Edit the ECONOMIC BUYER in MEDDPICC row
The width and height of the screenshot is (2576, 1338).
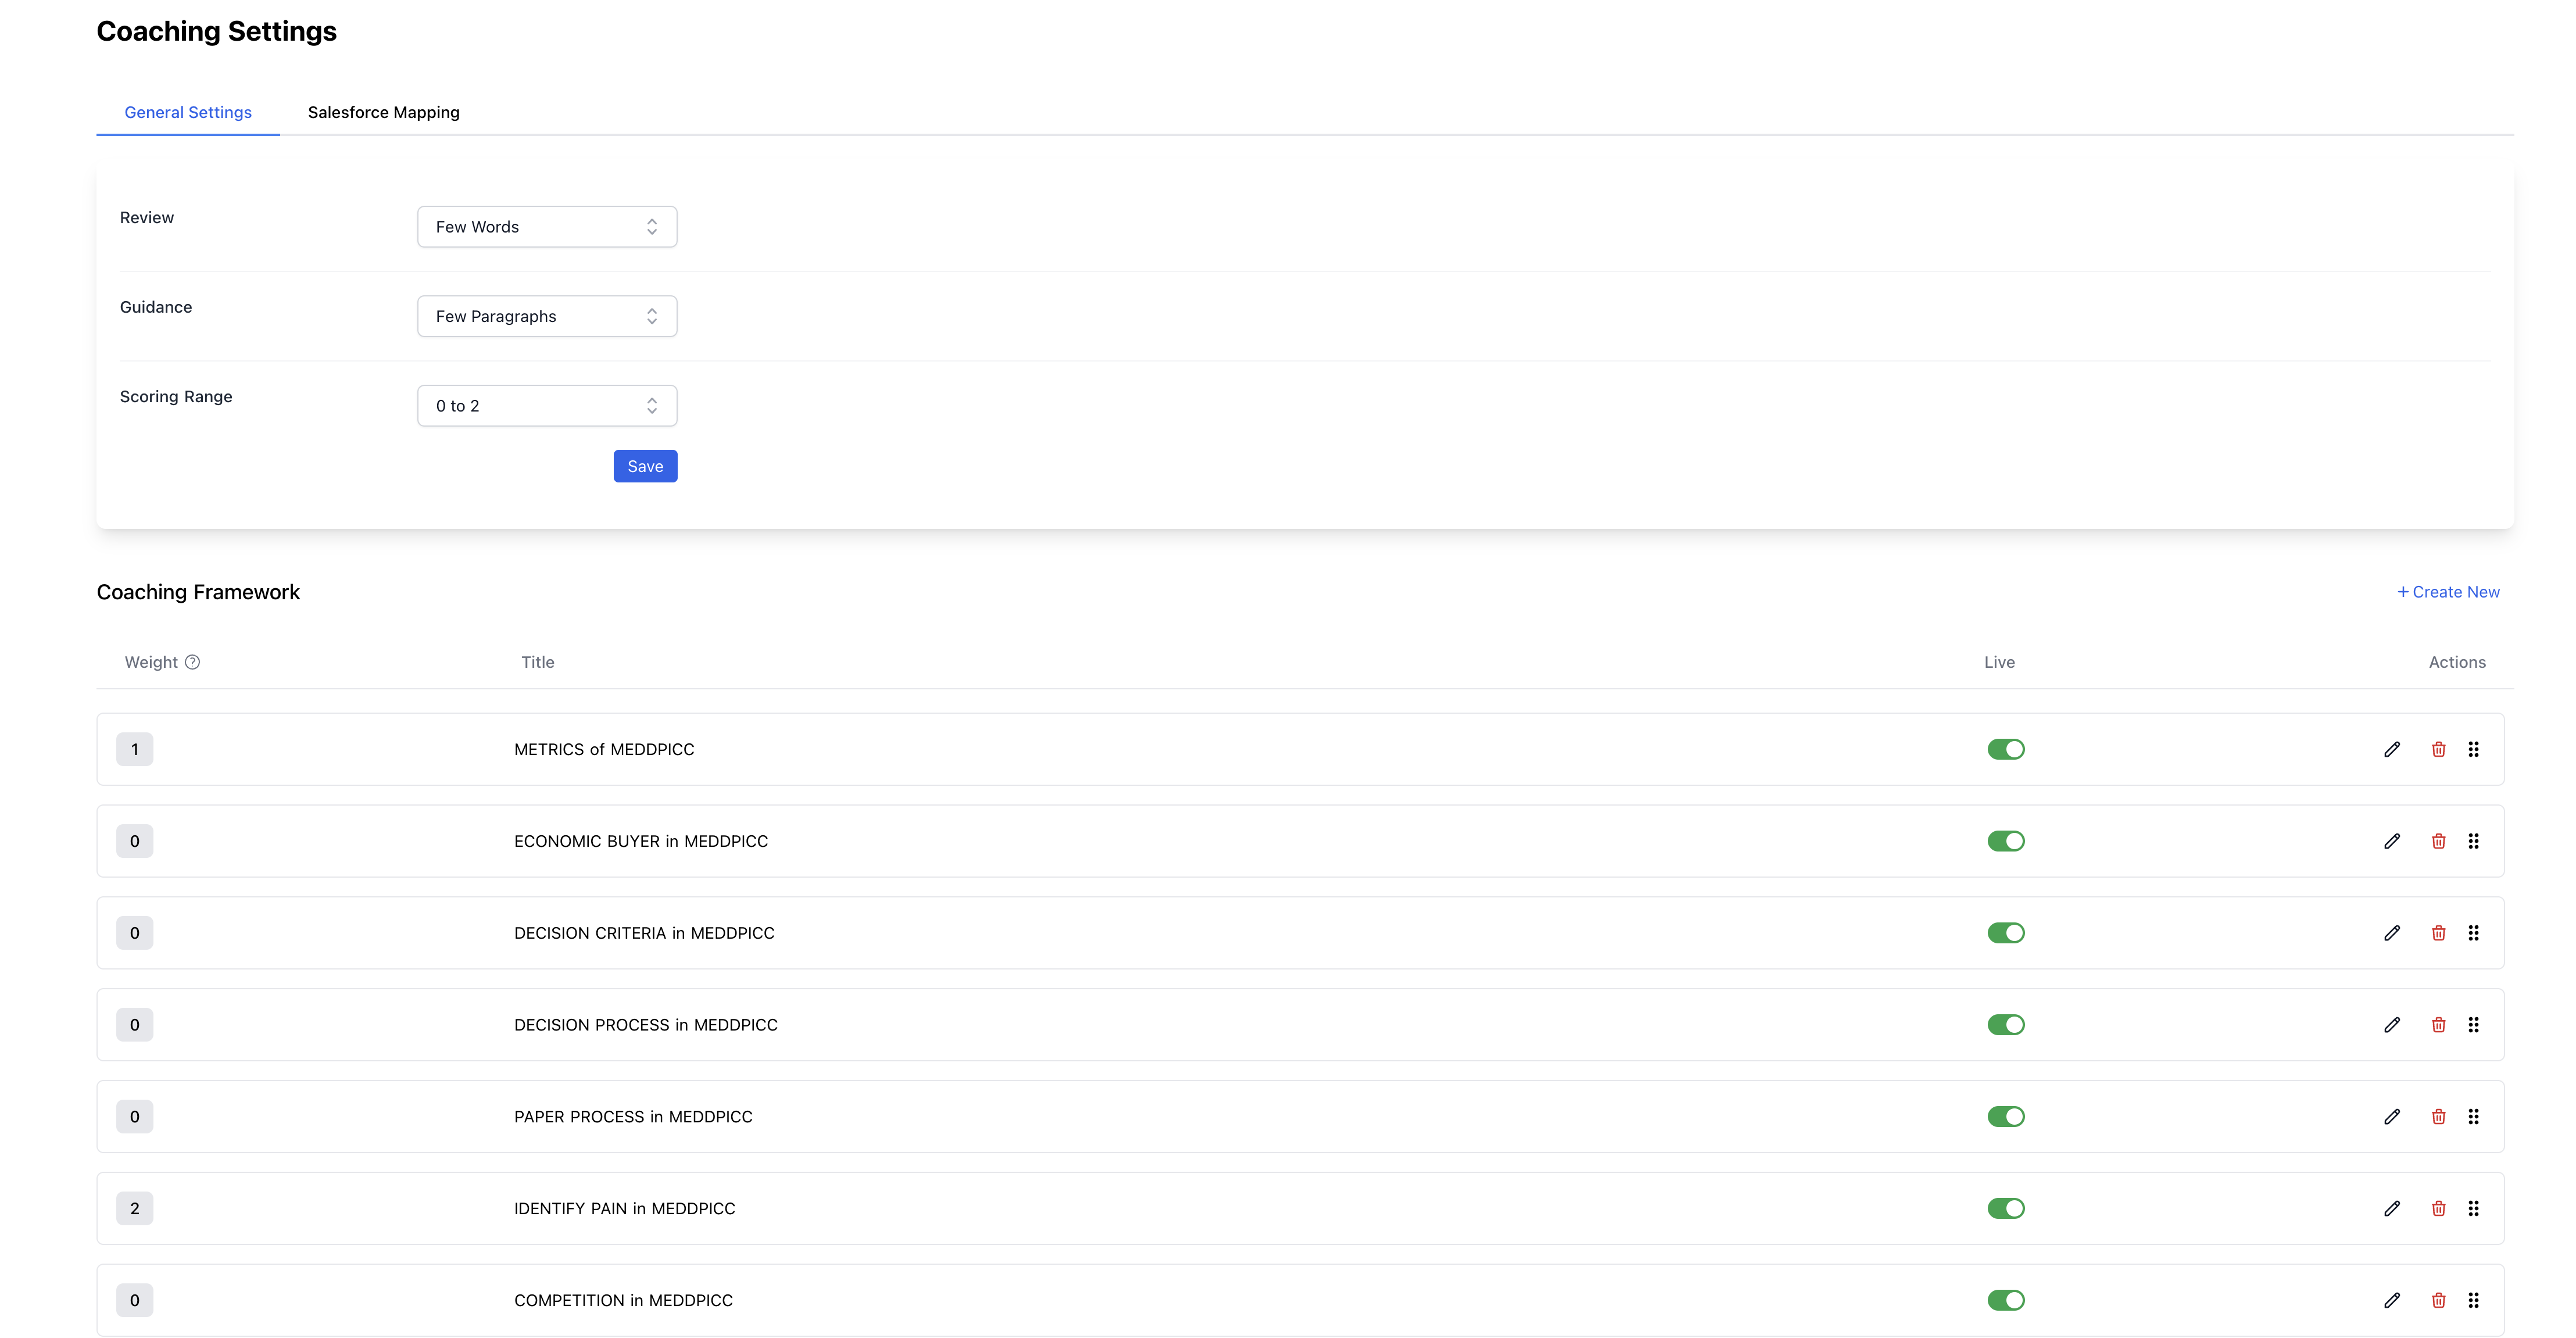(2392, 841)
